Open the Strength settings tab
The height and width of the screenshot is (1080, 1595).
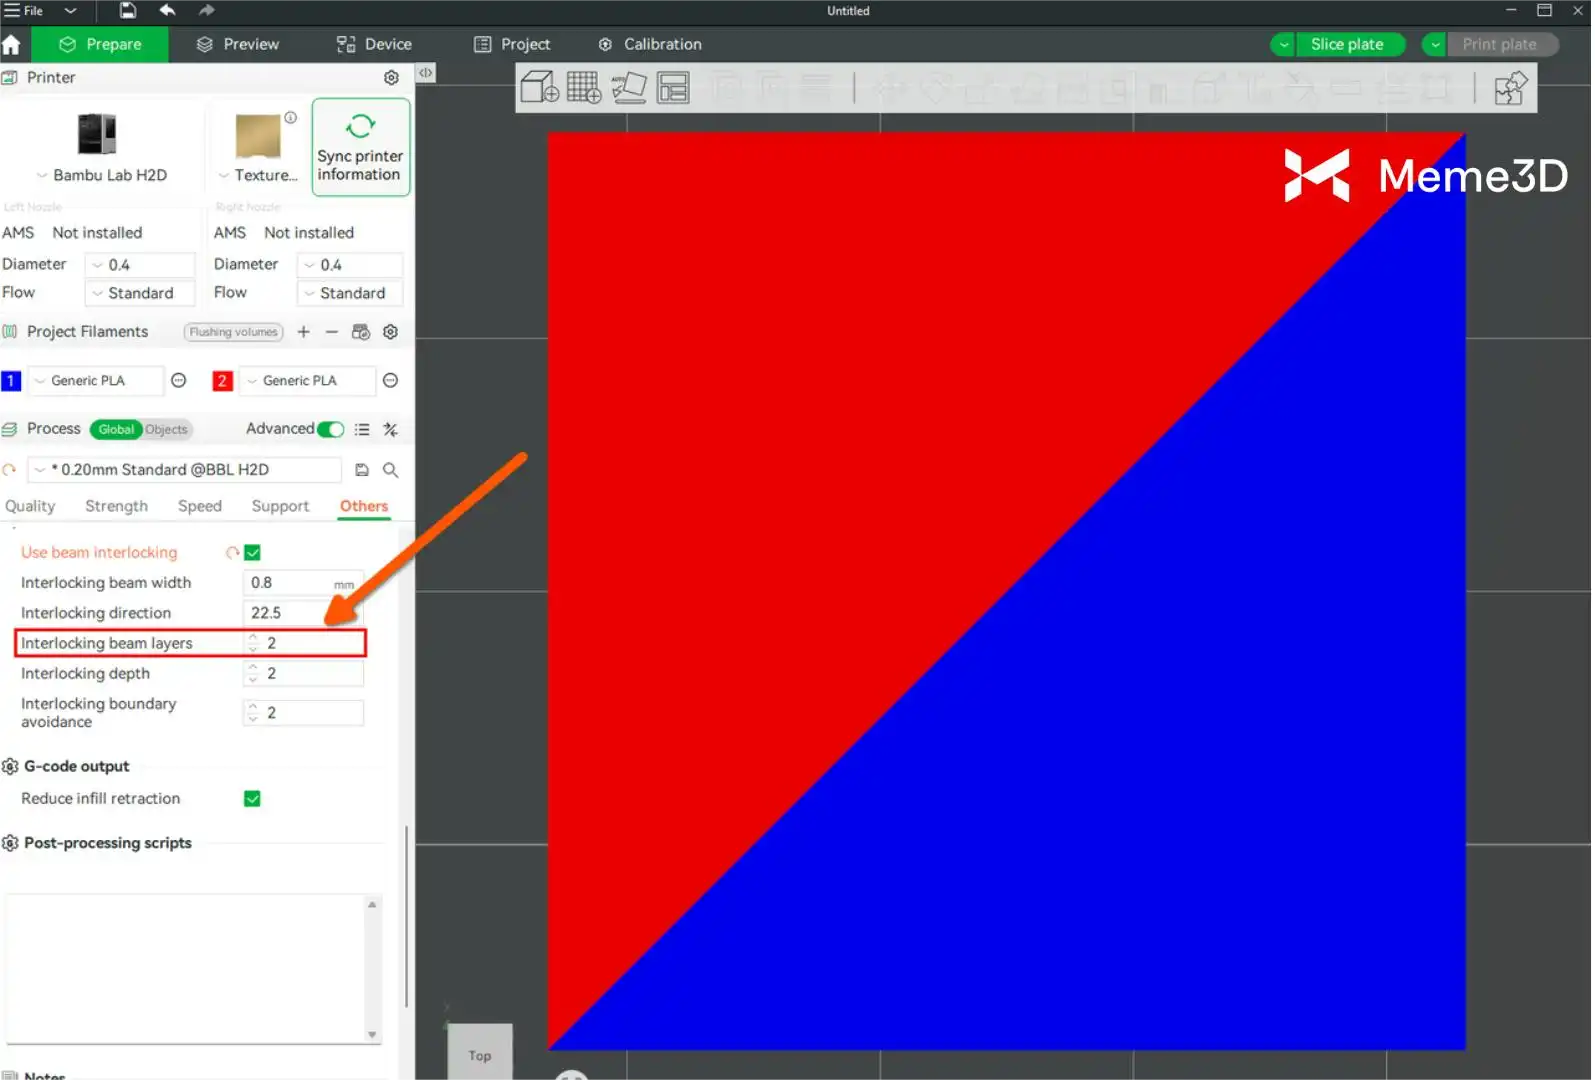coord(116,507)
